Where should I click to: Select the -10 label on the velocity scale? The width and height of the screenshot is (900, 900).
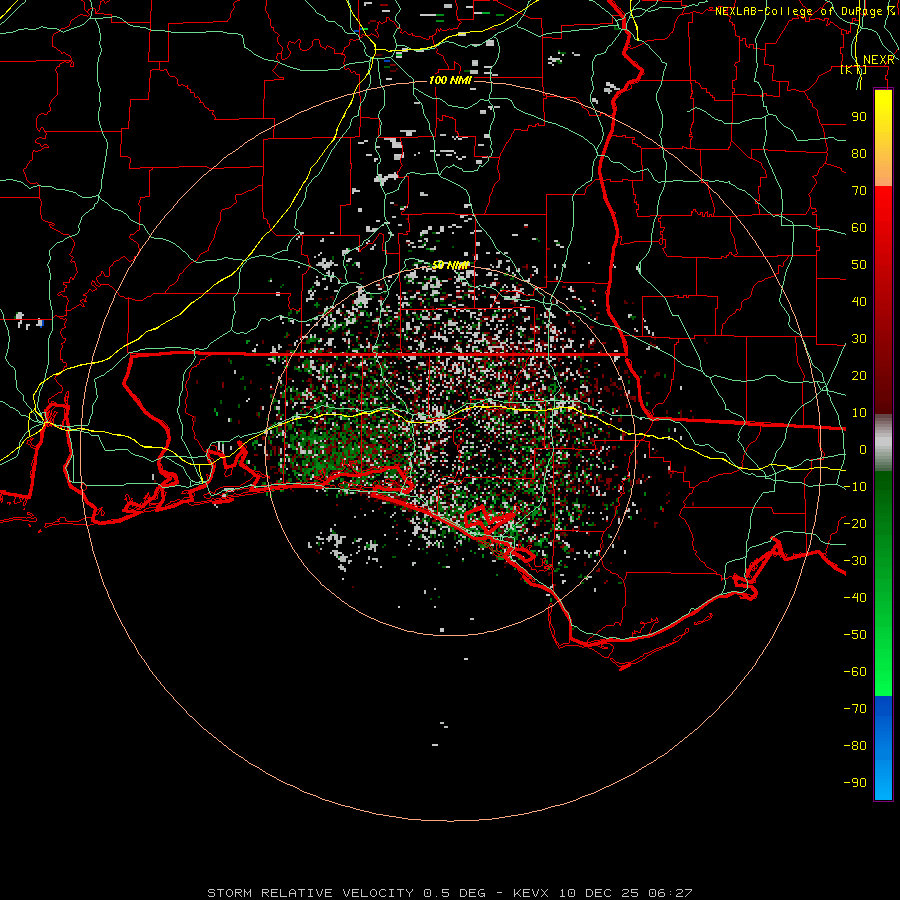[x=855, y=487]
